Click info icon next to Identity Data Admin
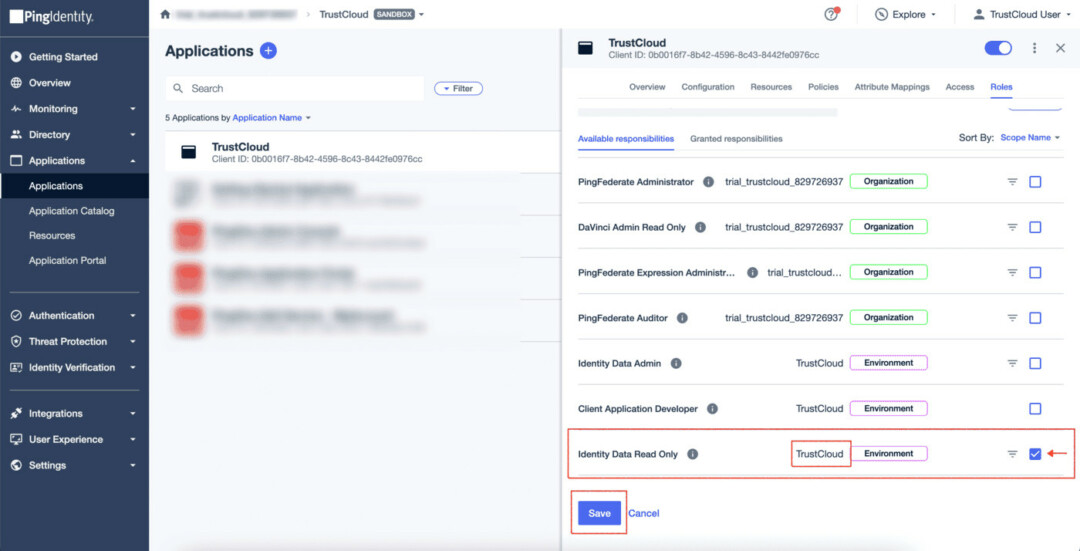 [676, 363]
